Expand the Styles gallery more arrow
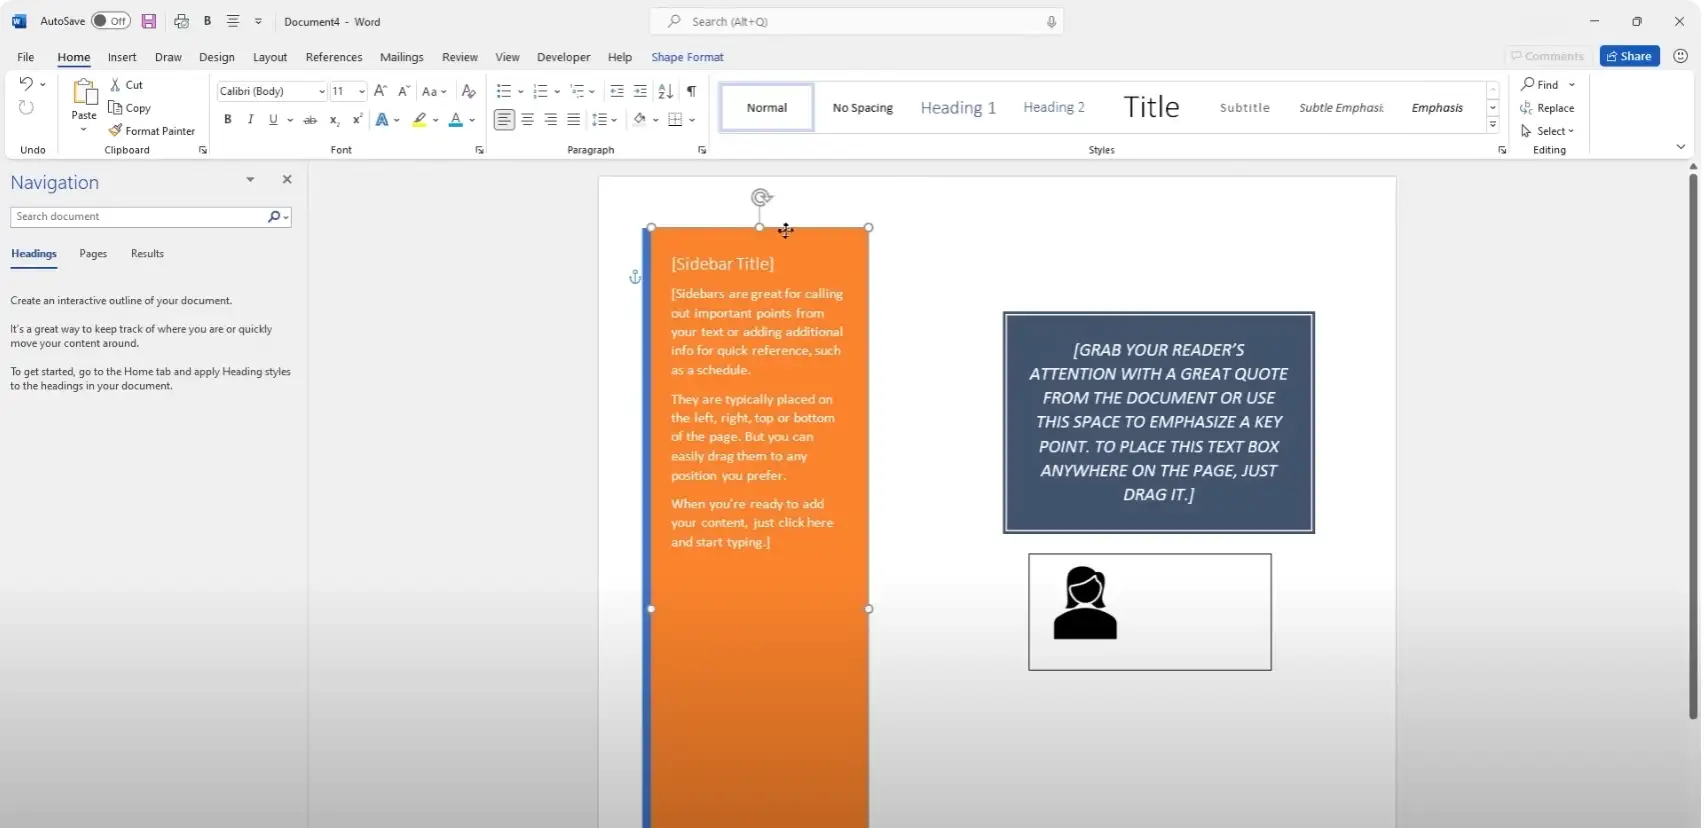This screenshot has width=1704, height=828. pyautogui.click(x=1492, y=125)
